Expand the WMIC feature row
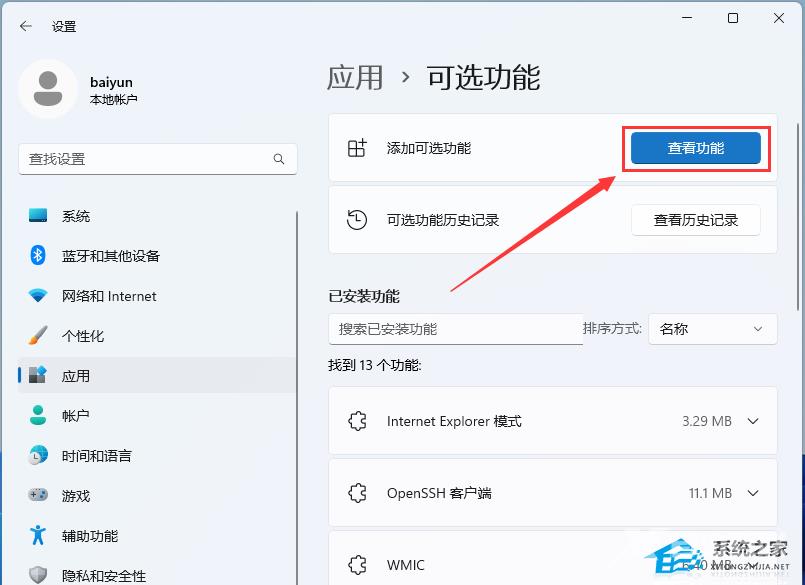 click(553, 558)
